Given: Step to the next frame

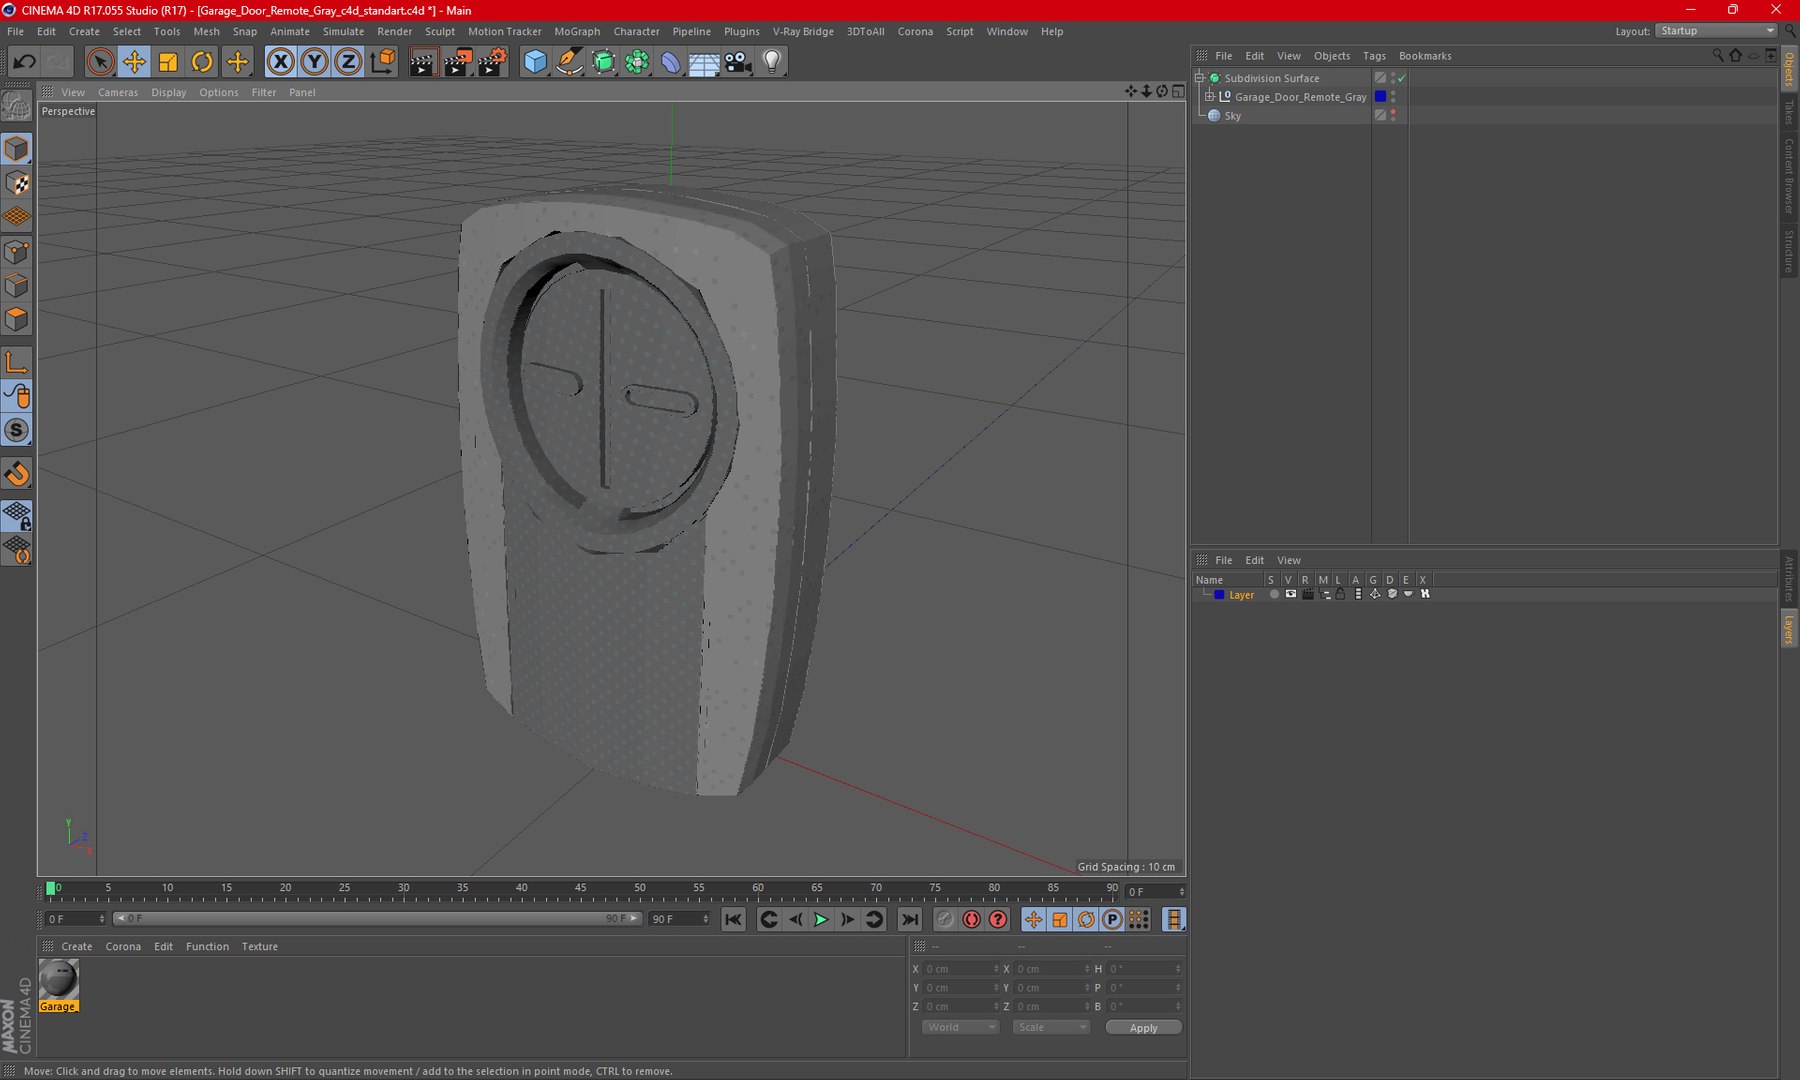Looking at the screenshot, I should click(847, 920).
